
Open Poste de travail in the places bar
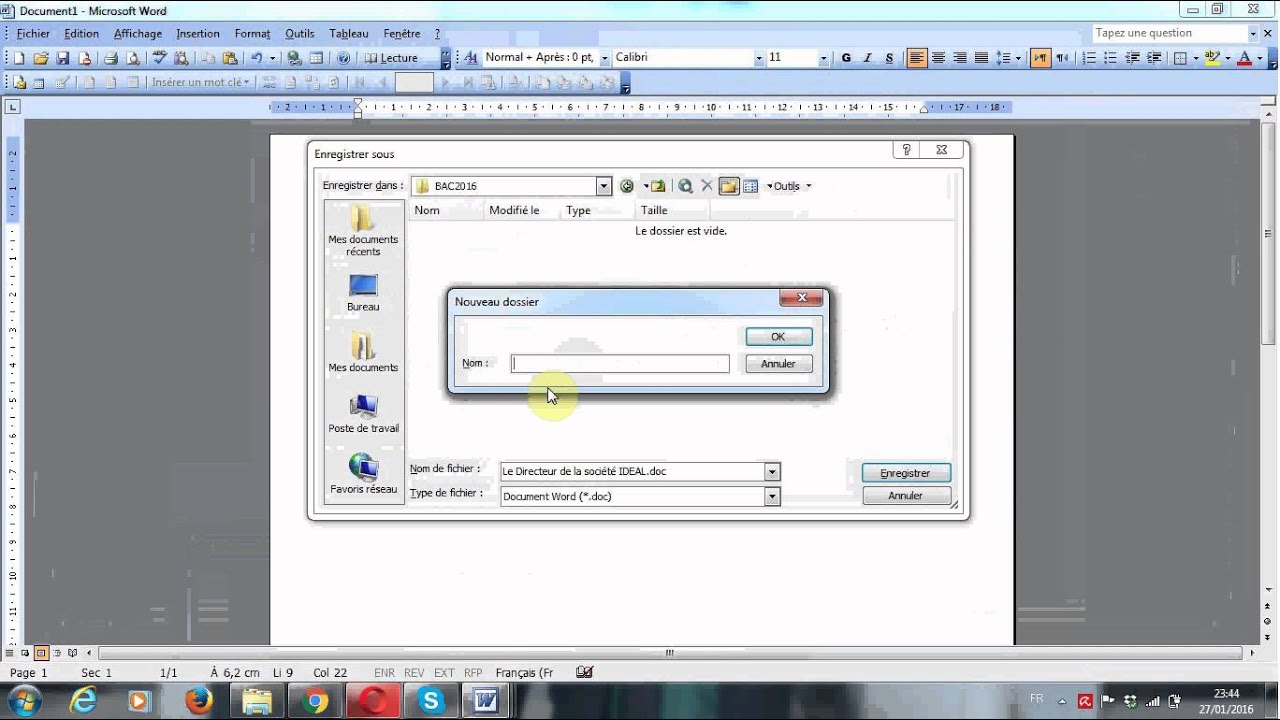click(x=363, y=414)
